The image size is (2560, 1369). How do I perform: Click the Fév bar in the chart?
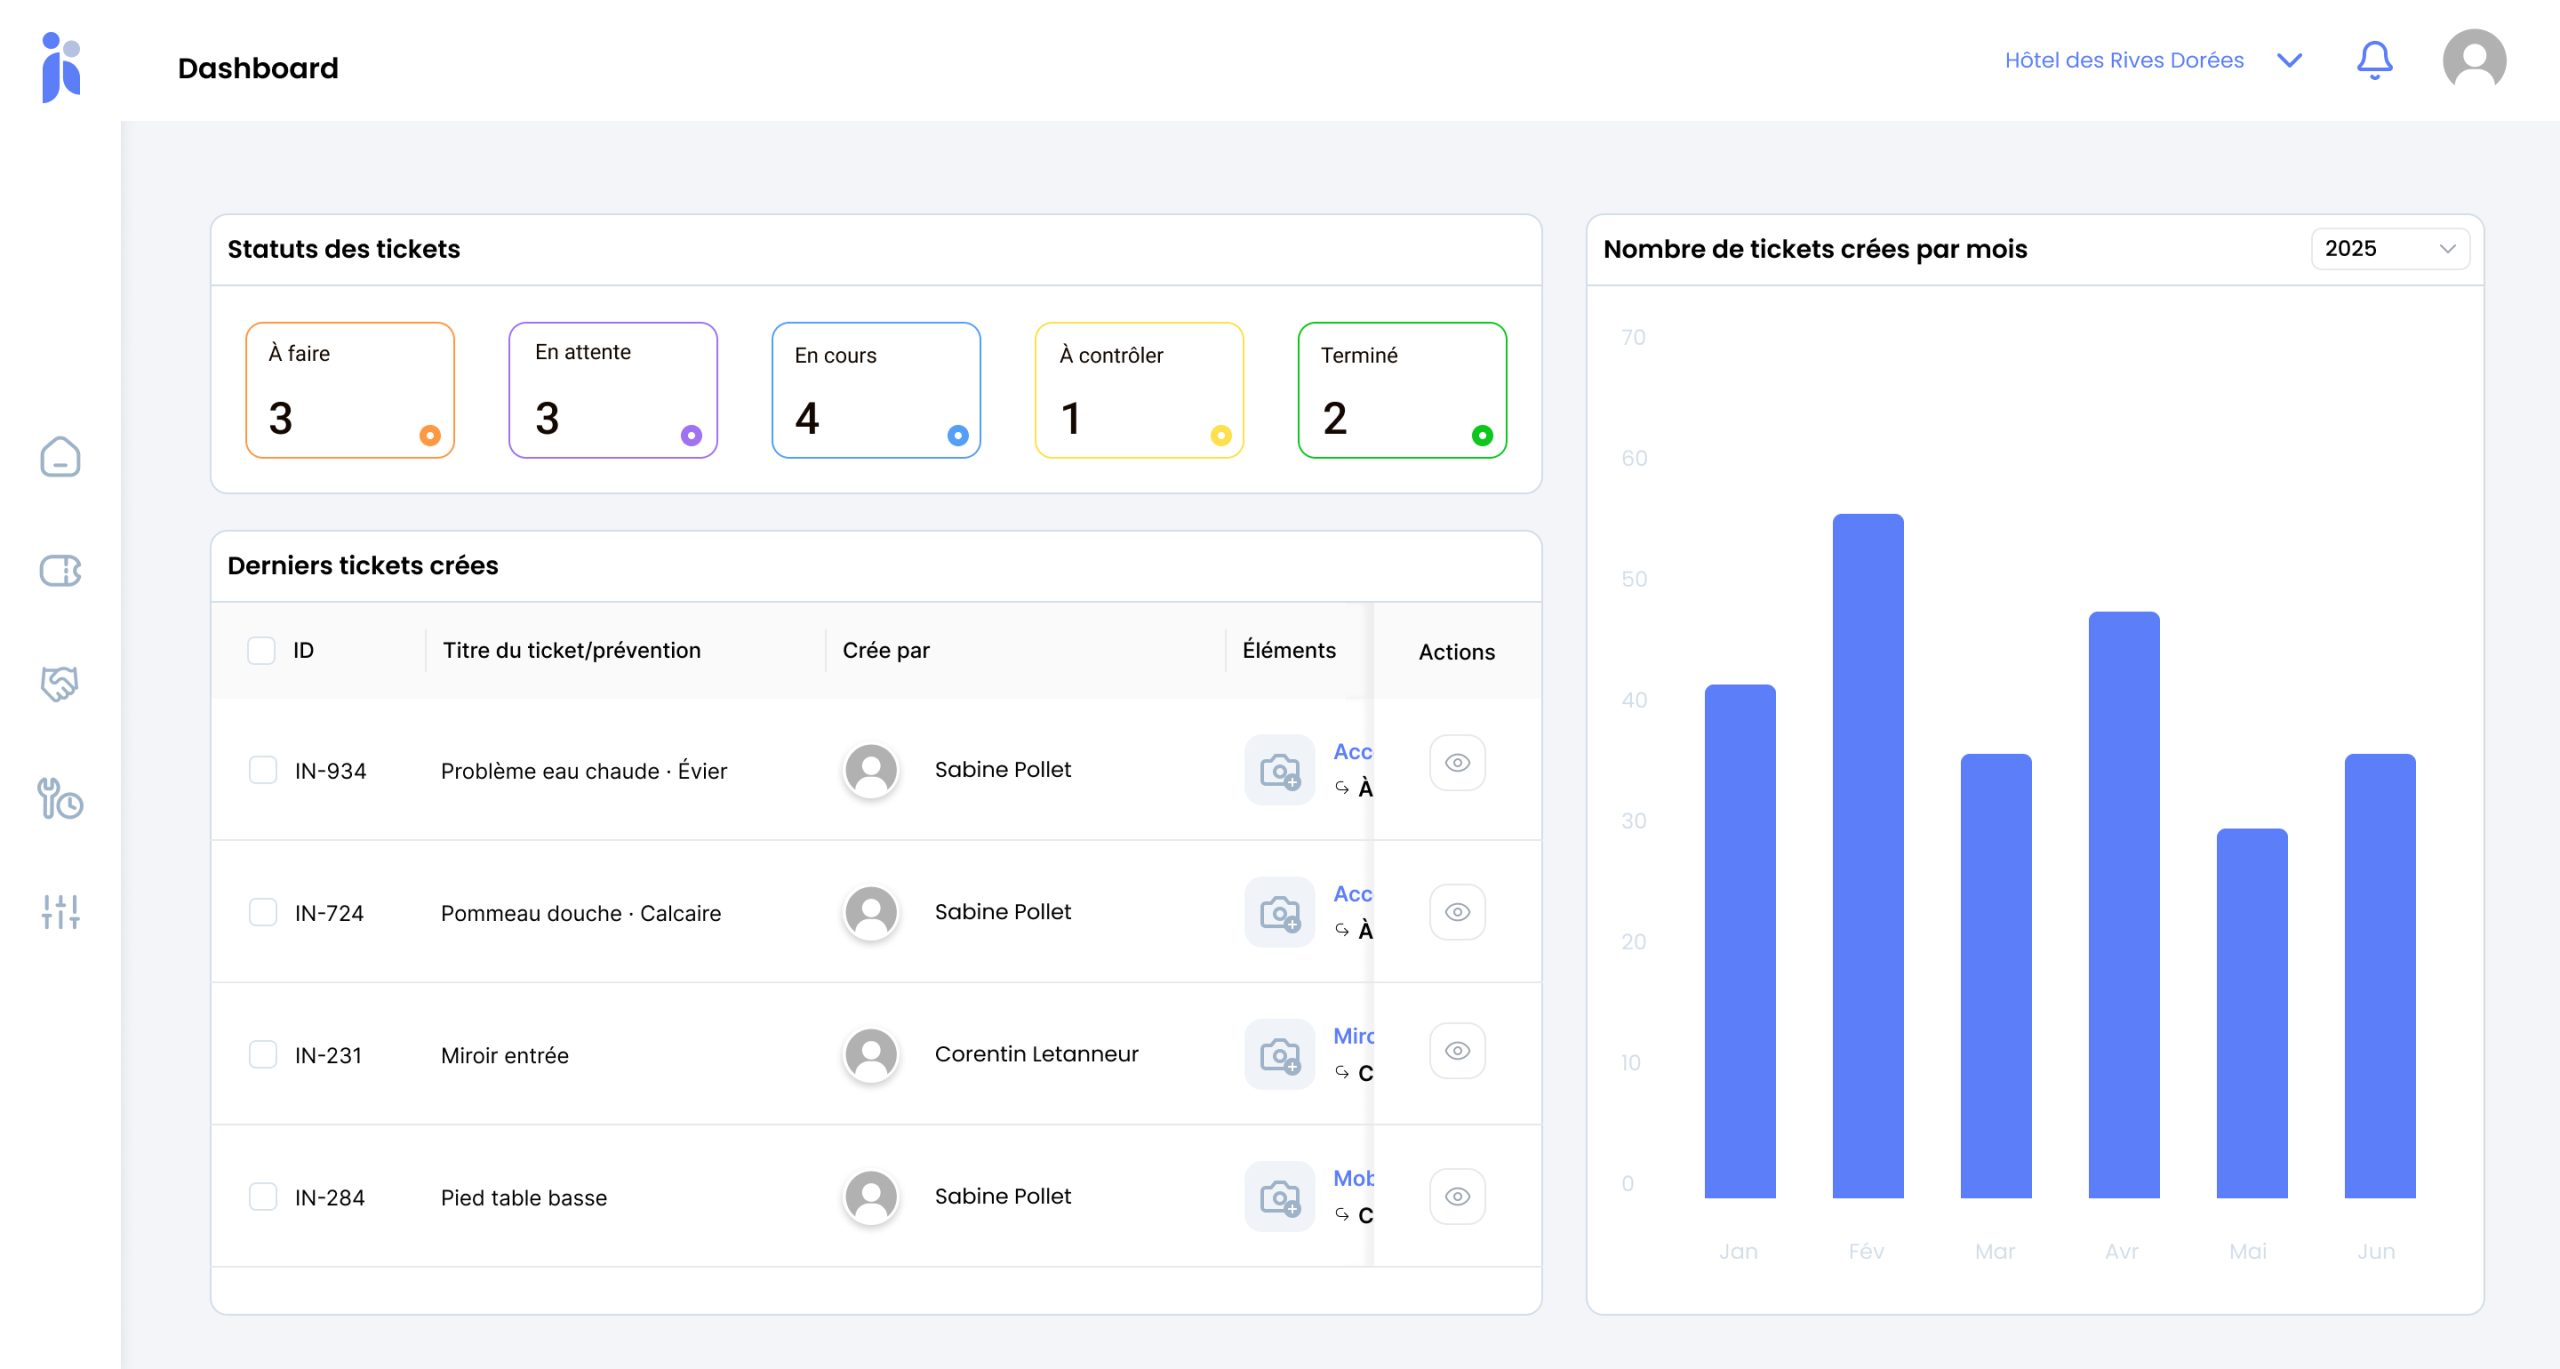[x=1867, y=855]
